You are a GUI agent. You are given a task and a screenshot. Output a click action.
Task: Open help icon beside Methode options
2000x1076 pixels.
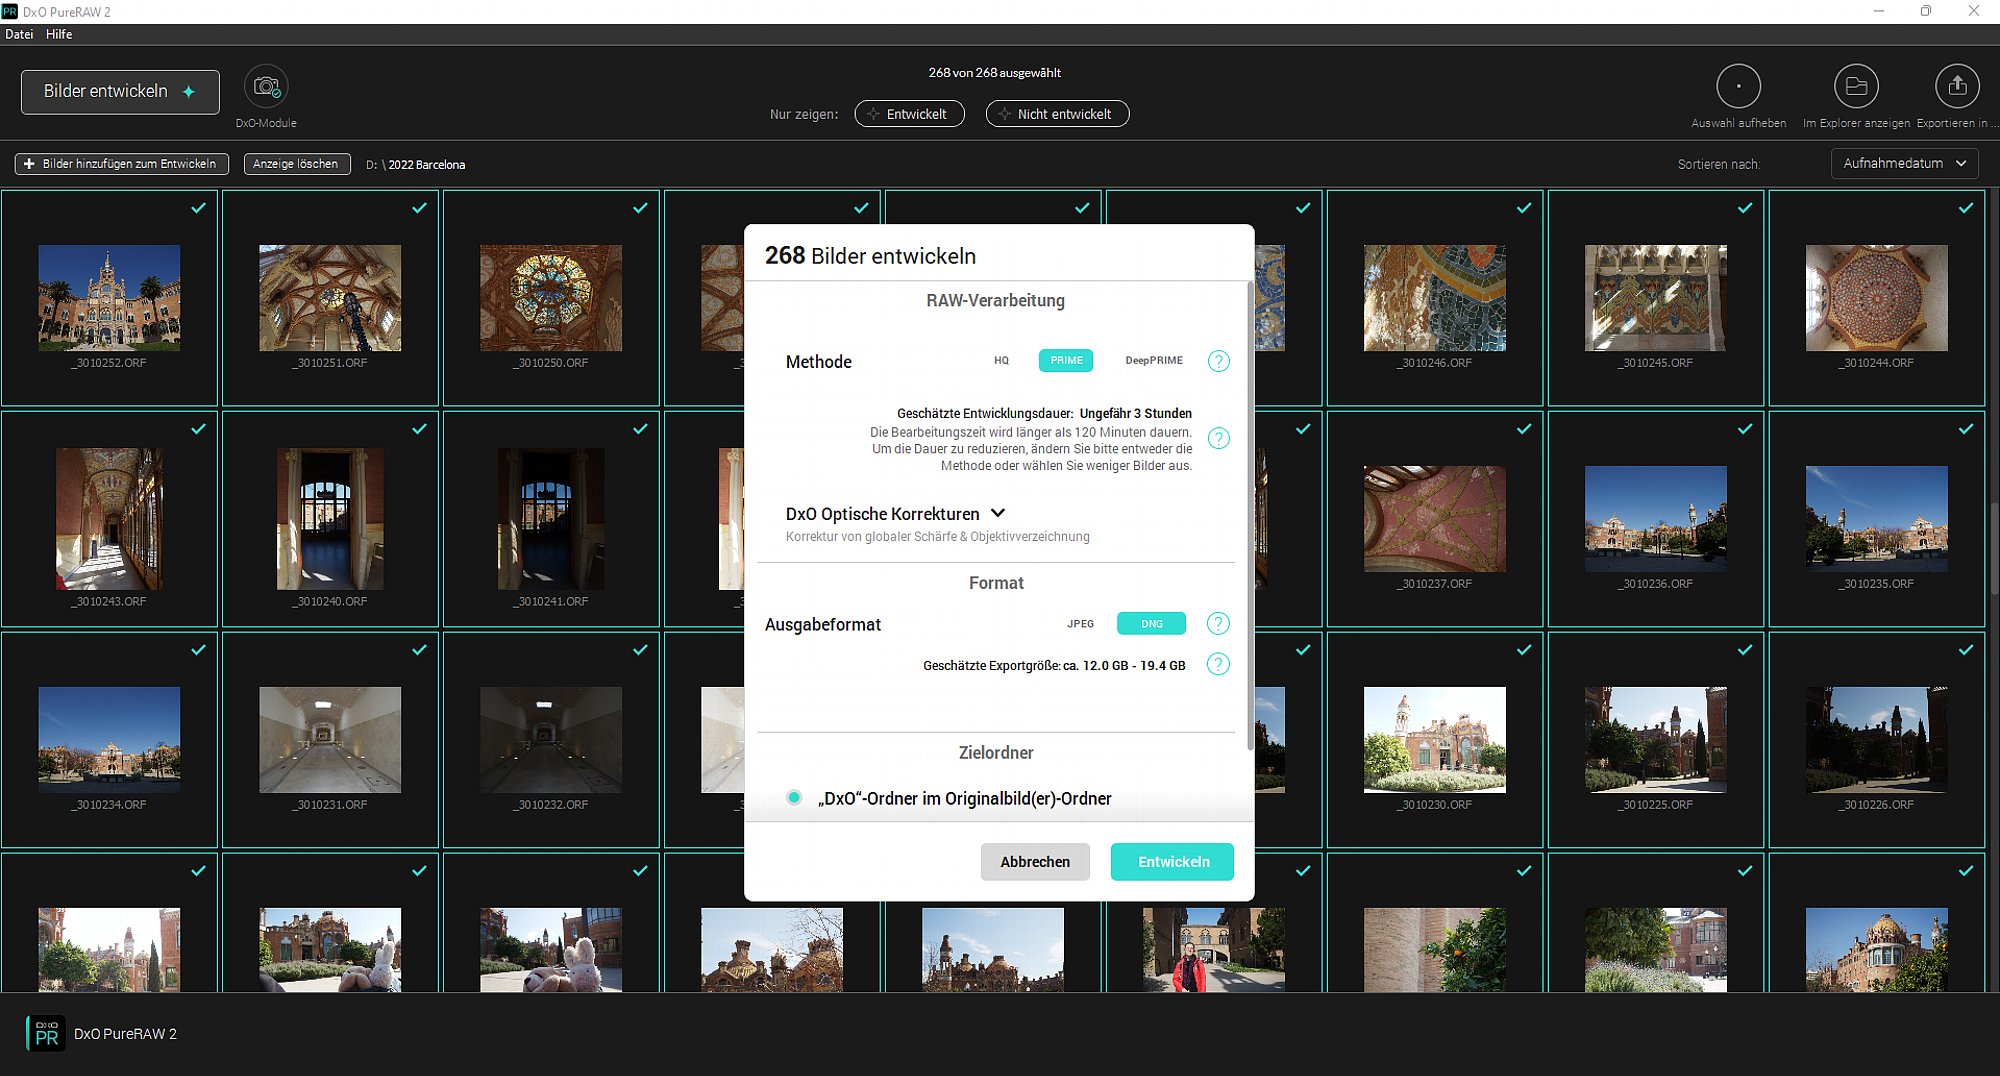click(x=1218, y=361)
